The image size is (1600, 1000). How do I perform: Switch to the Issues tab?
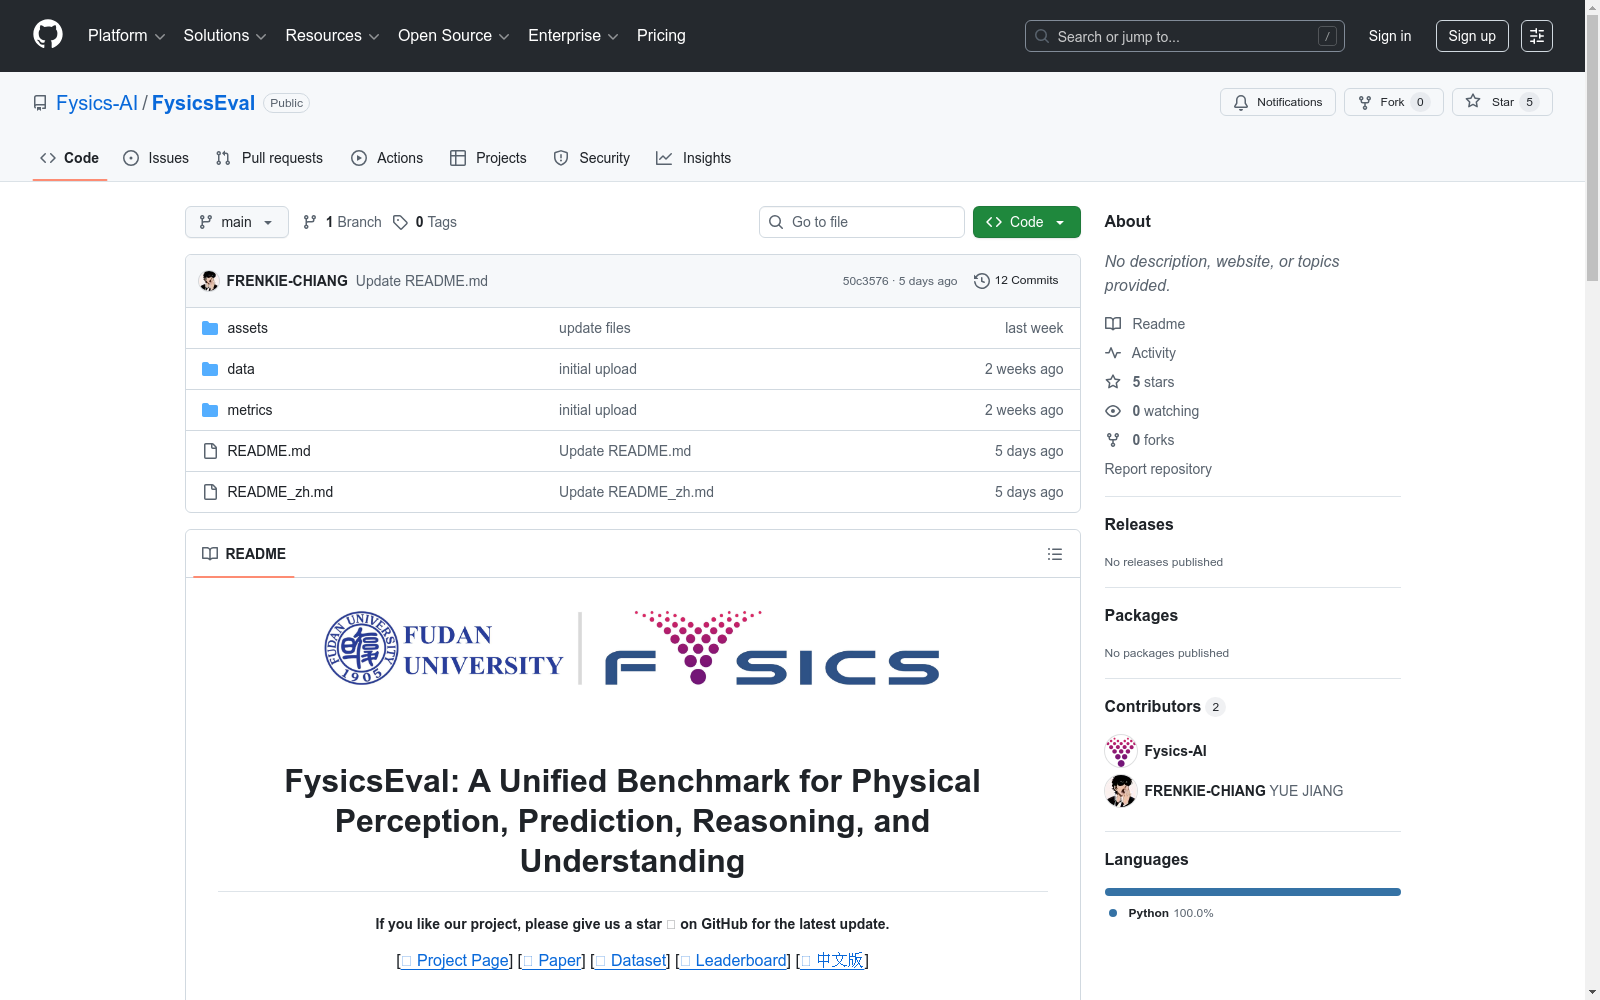point(156,158)
